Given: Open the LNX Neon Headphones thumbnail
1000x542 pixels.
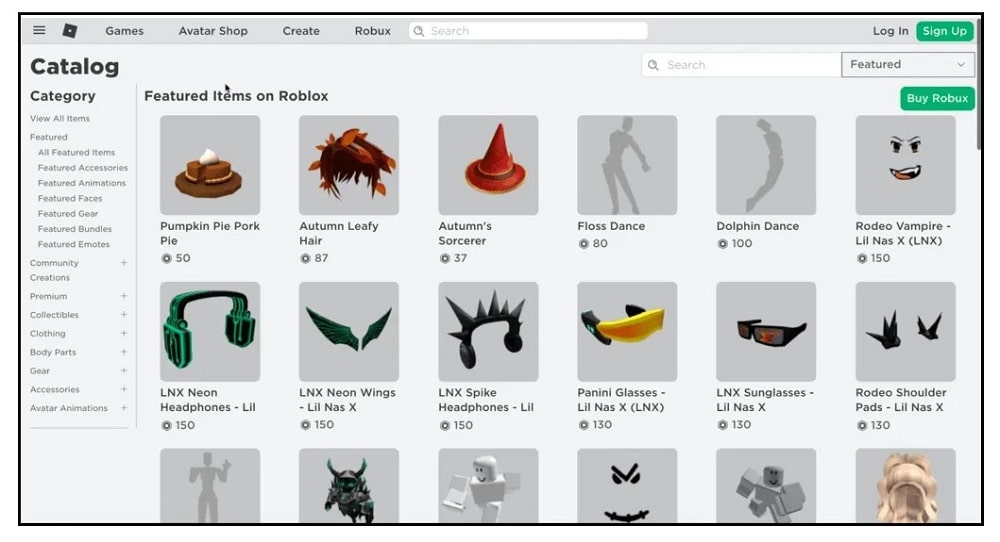Looking at the screenshot, I should 210,332.
